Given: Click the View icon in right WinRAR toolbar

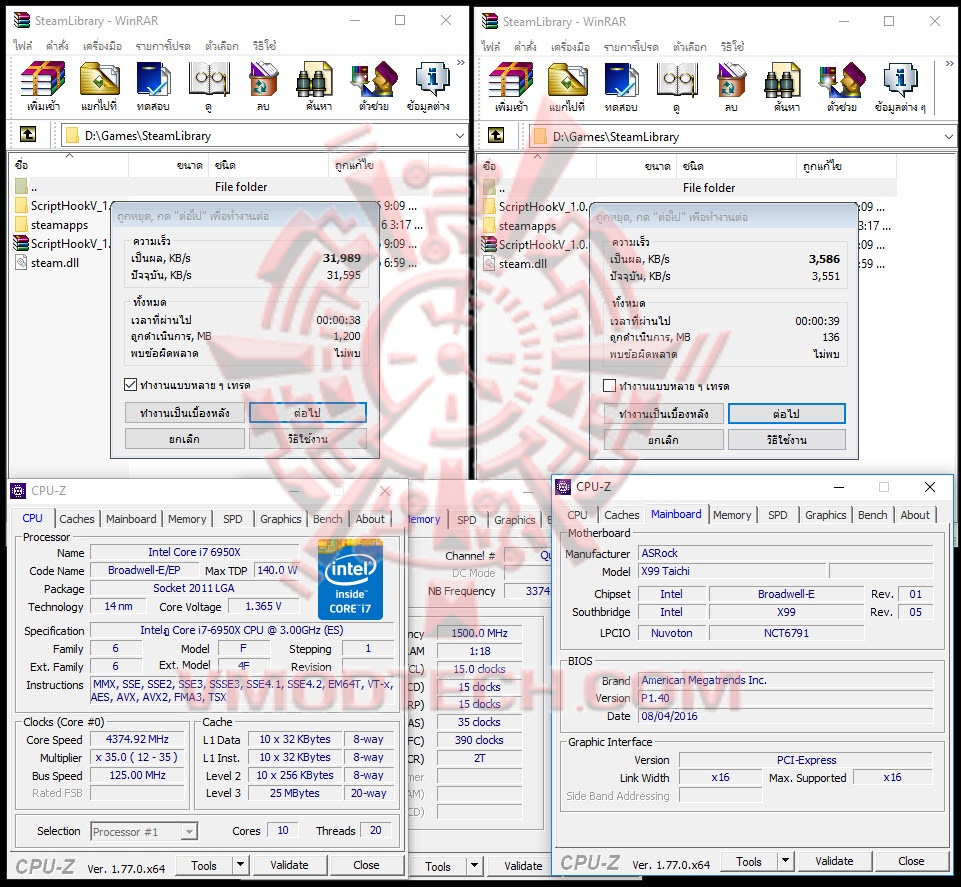Looking at the screenshot, I should [677, 80].
